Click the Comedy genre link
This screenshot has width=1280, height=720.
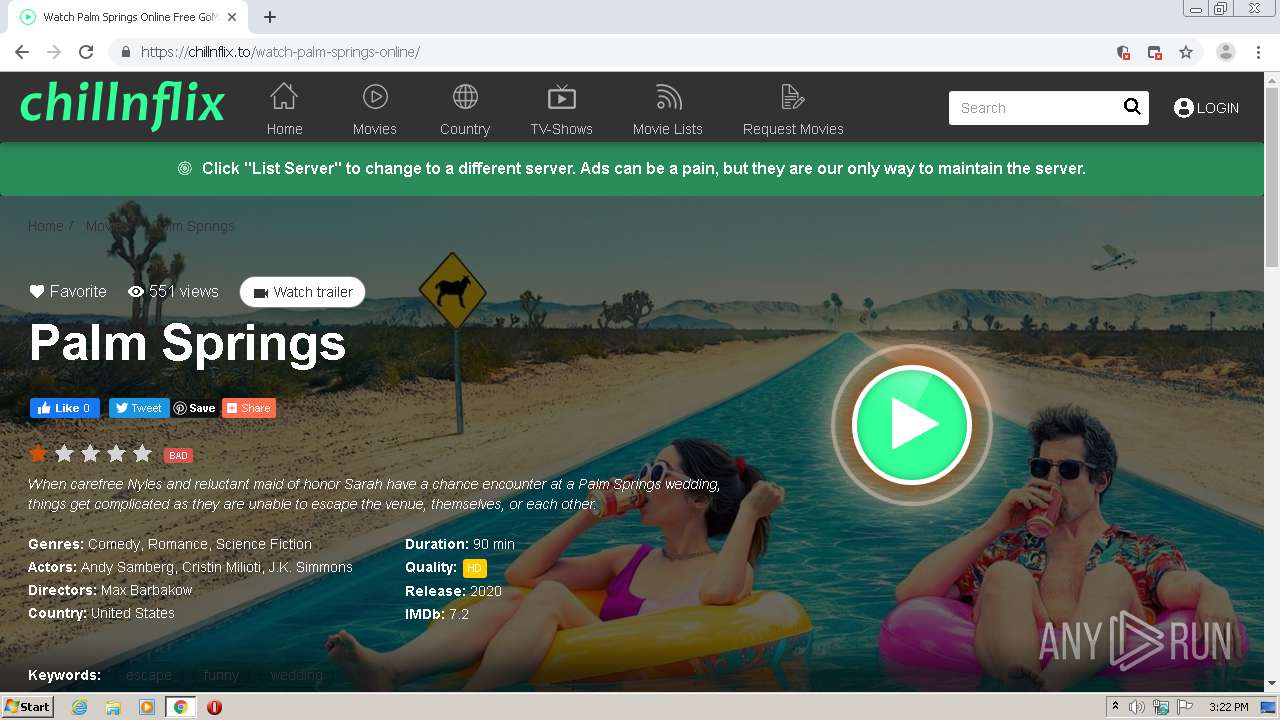tap(115, 544)
